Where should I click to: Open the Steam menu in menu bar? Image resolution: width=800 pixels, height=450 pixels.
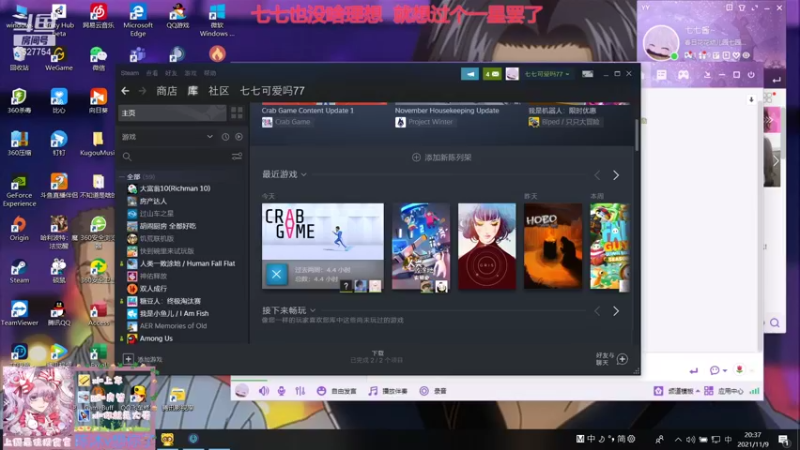(x=130, y=73)
